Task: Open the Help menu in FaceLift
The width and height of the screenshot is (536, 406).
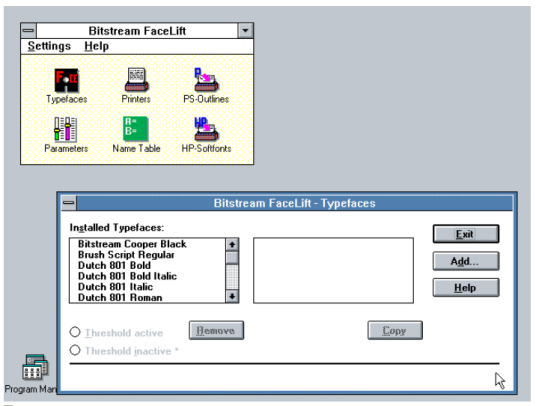Action: click(97, 46)
